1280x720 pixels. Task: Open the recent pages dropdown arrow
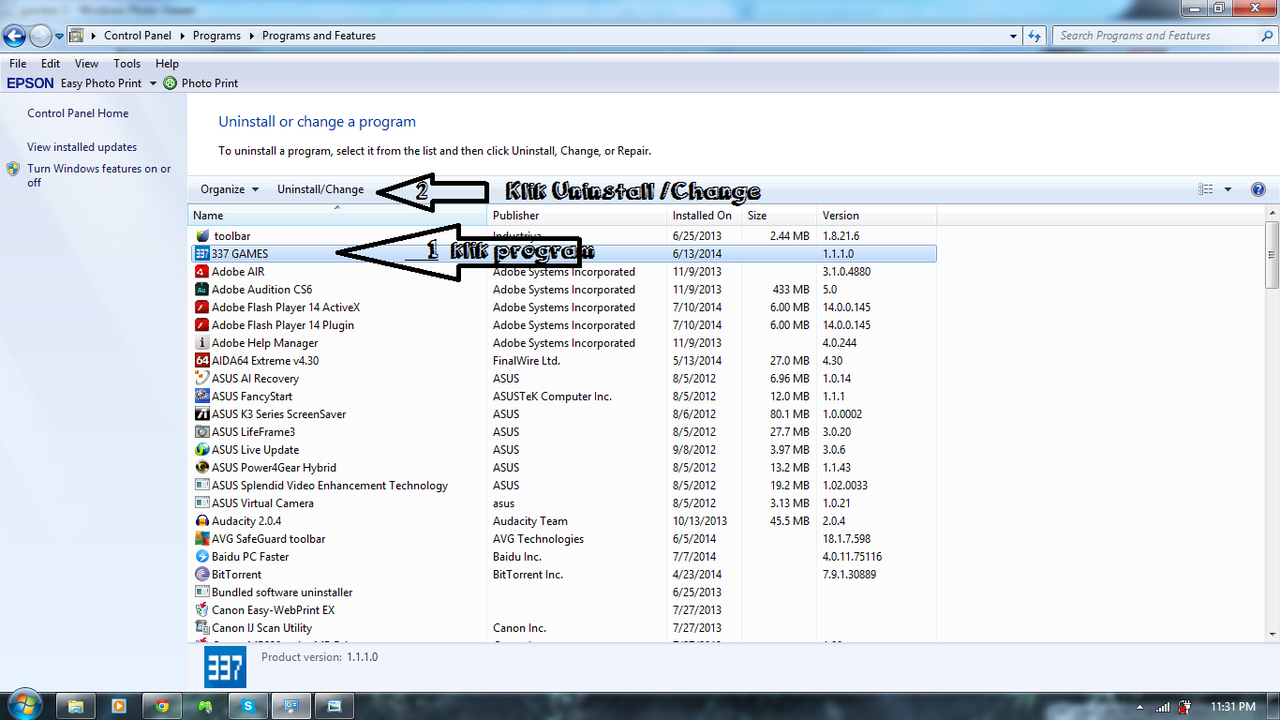coord(60,36)
